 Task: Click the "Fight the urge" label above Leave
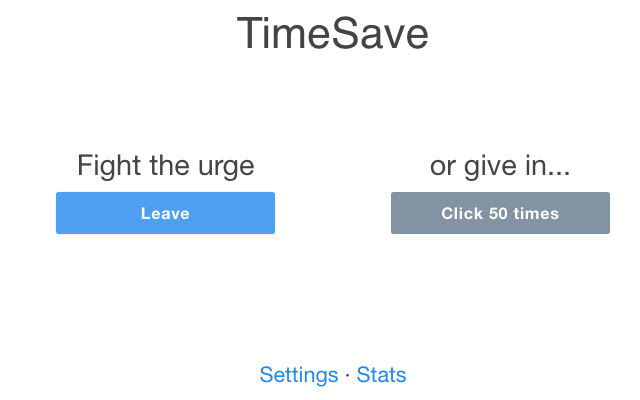tap(165, 166)
